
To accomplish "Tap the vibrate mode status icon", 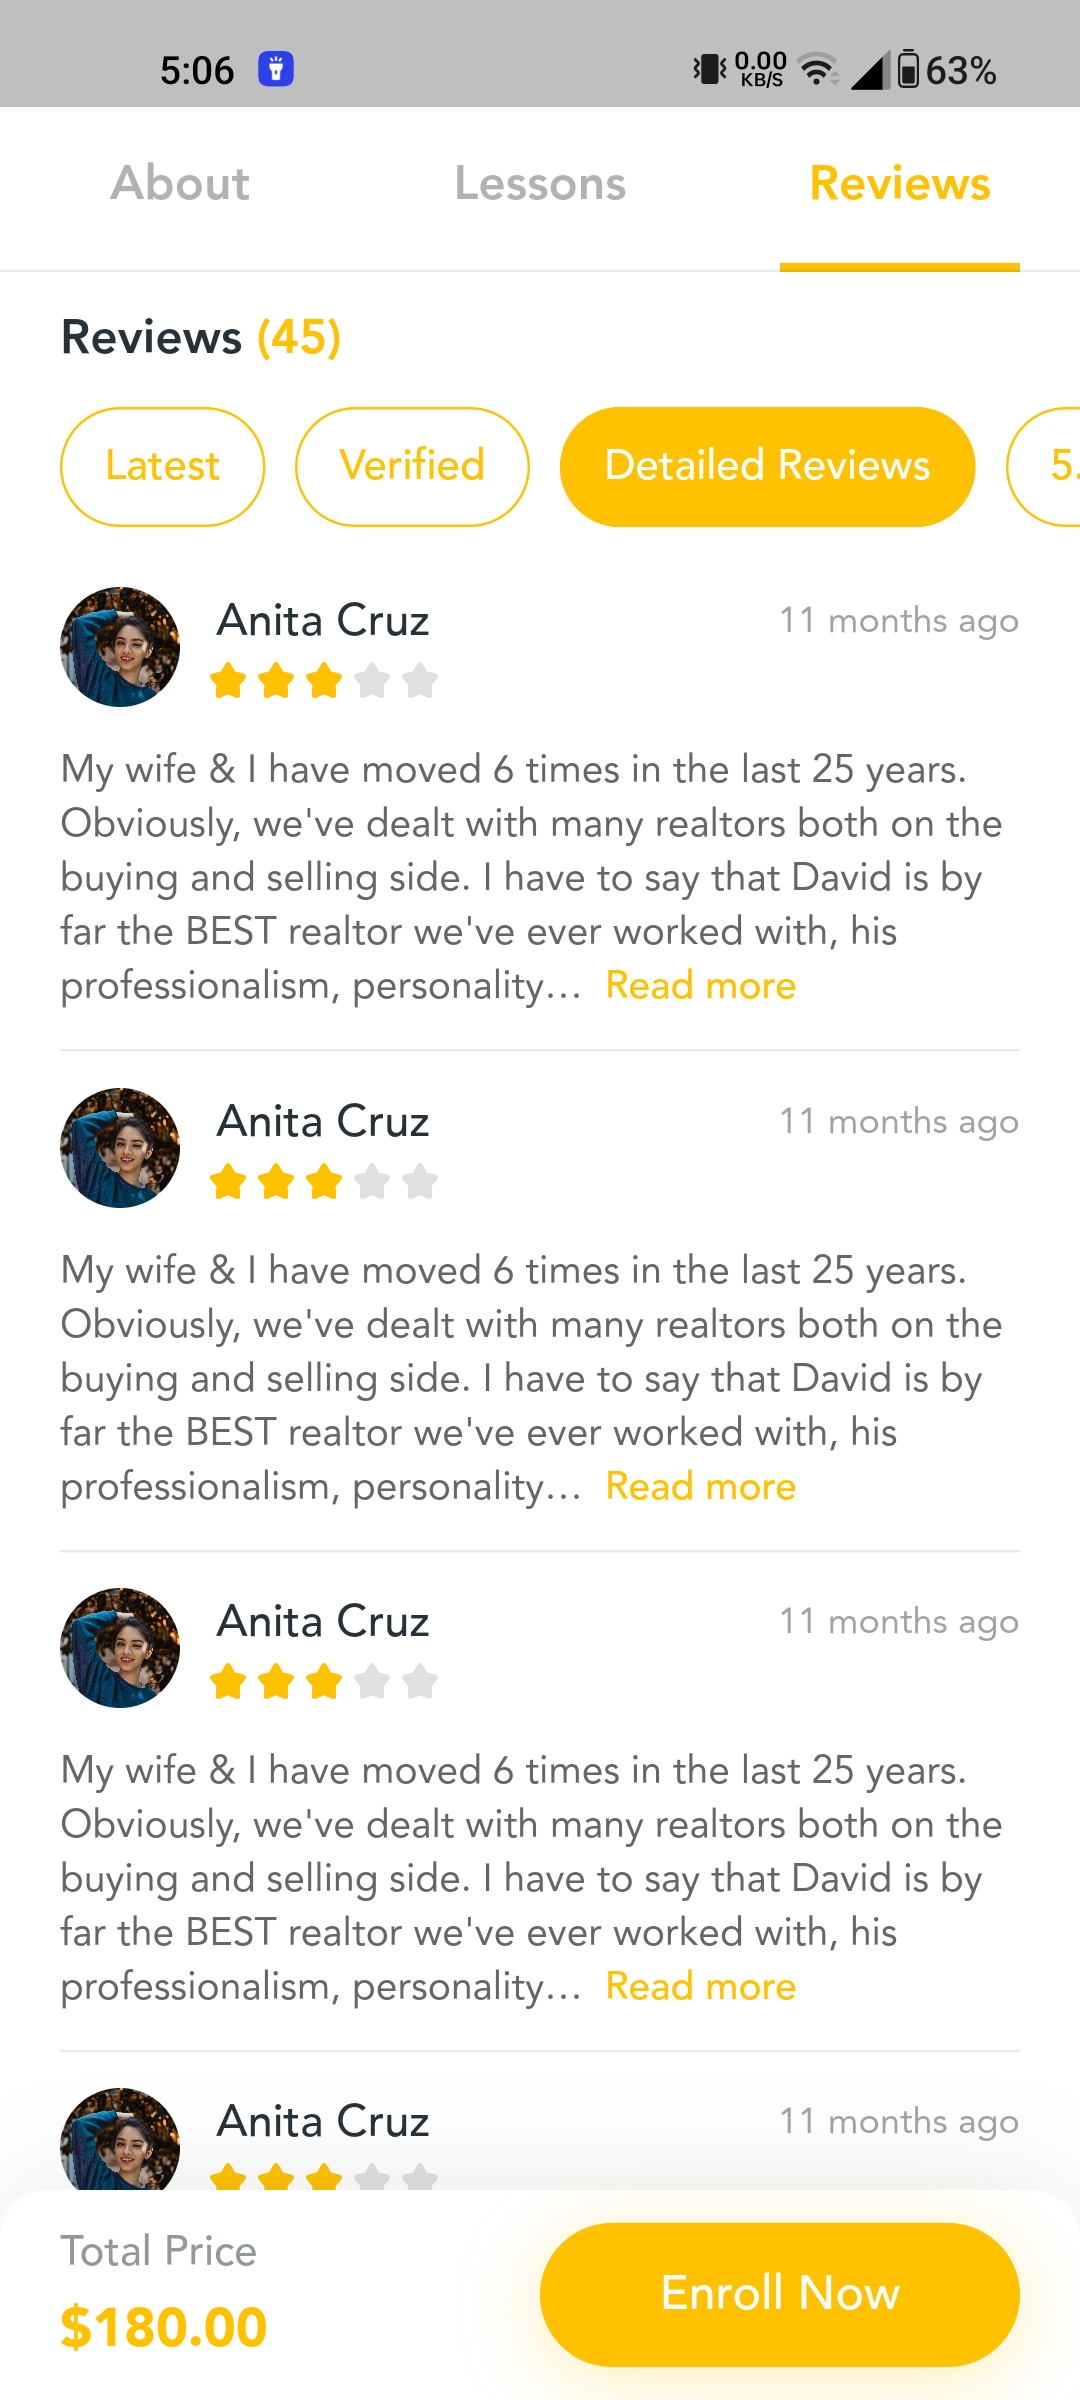I will pos(710,69).
